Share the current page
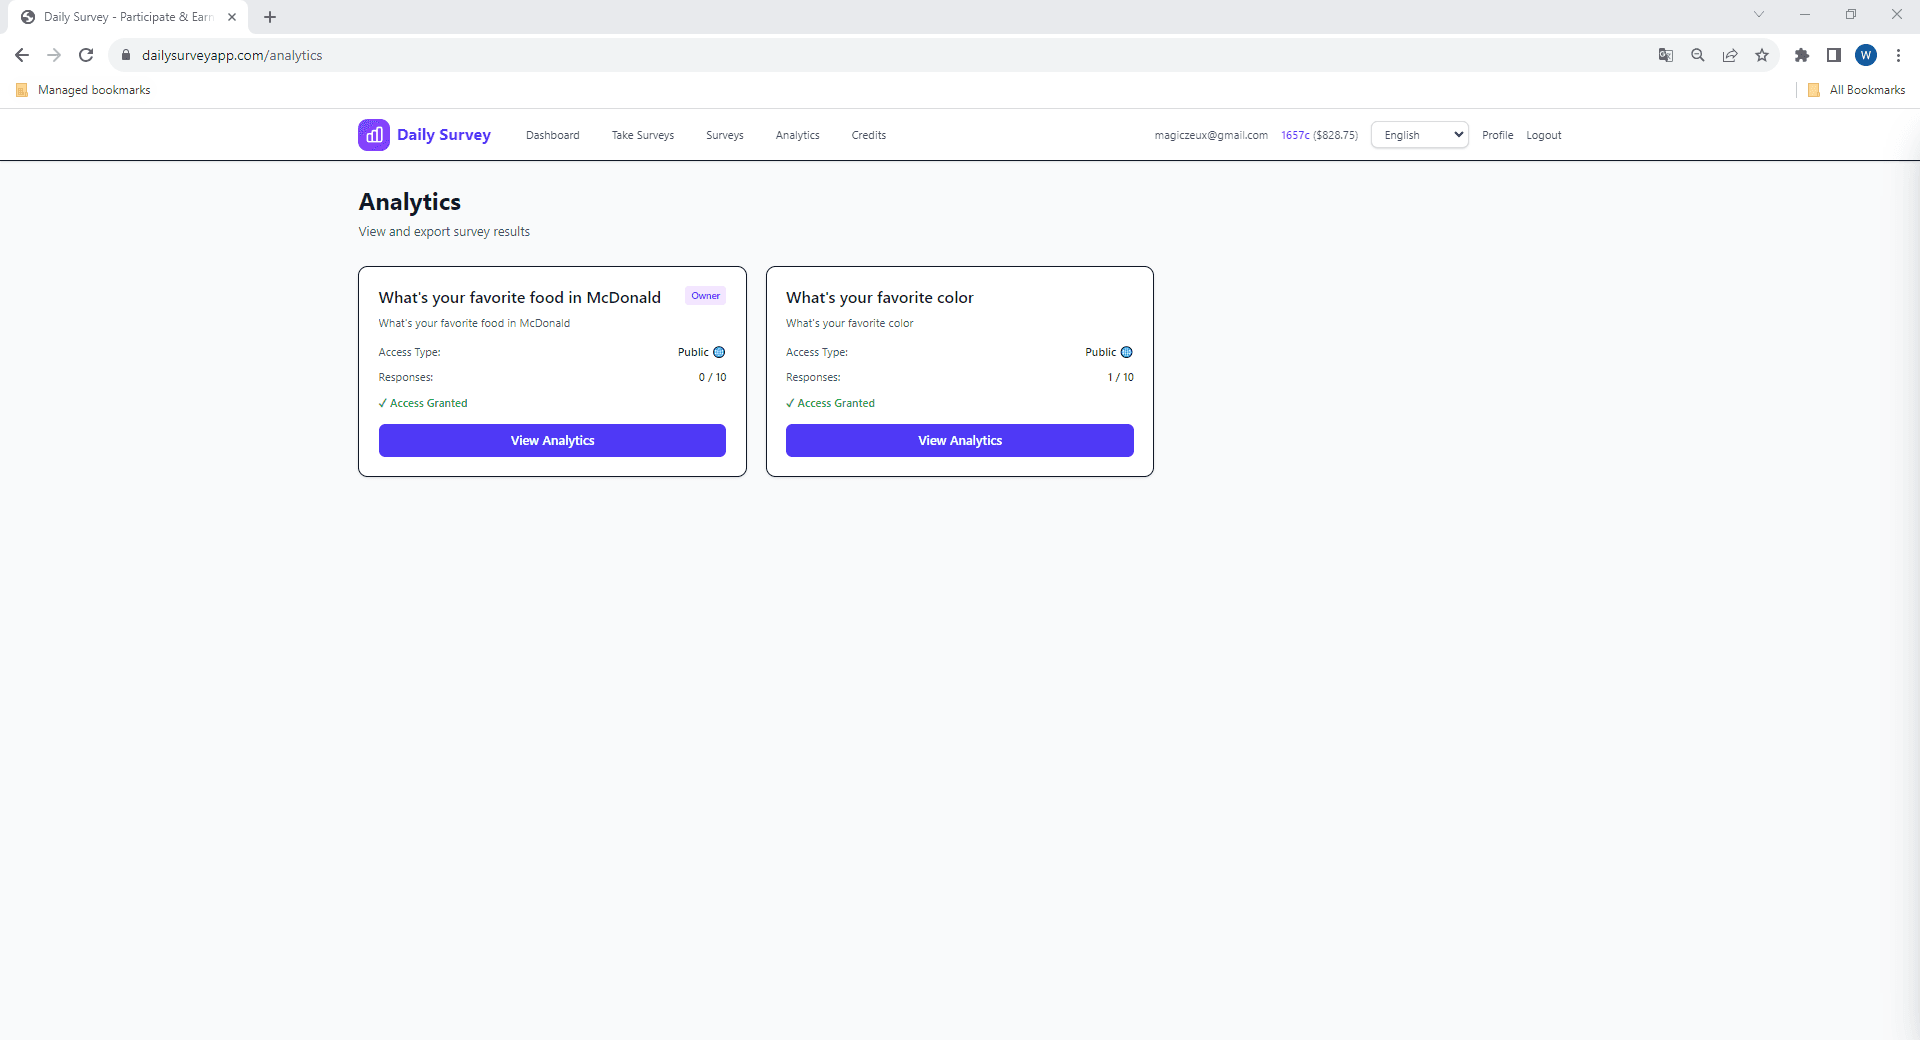The image size is (1920, 1040). (x=1730, y=55)
